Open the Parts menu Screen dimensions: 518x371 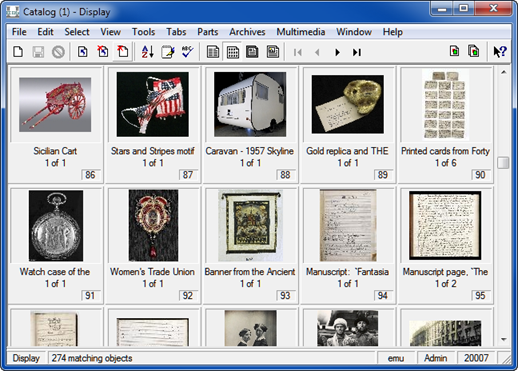click(x=208, y=32)
